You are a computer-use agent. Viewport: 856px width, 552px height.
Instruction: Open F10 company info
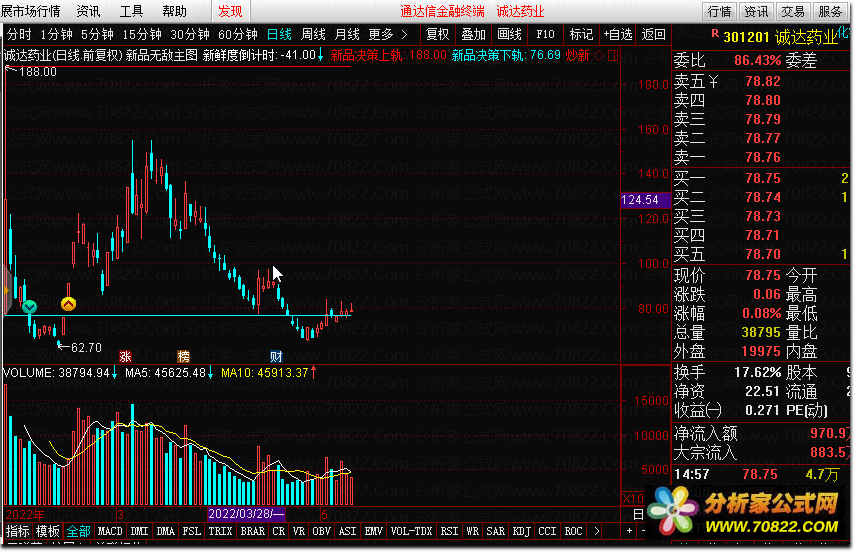click(x=545, y=34)
